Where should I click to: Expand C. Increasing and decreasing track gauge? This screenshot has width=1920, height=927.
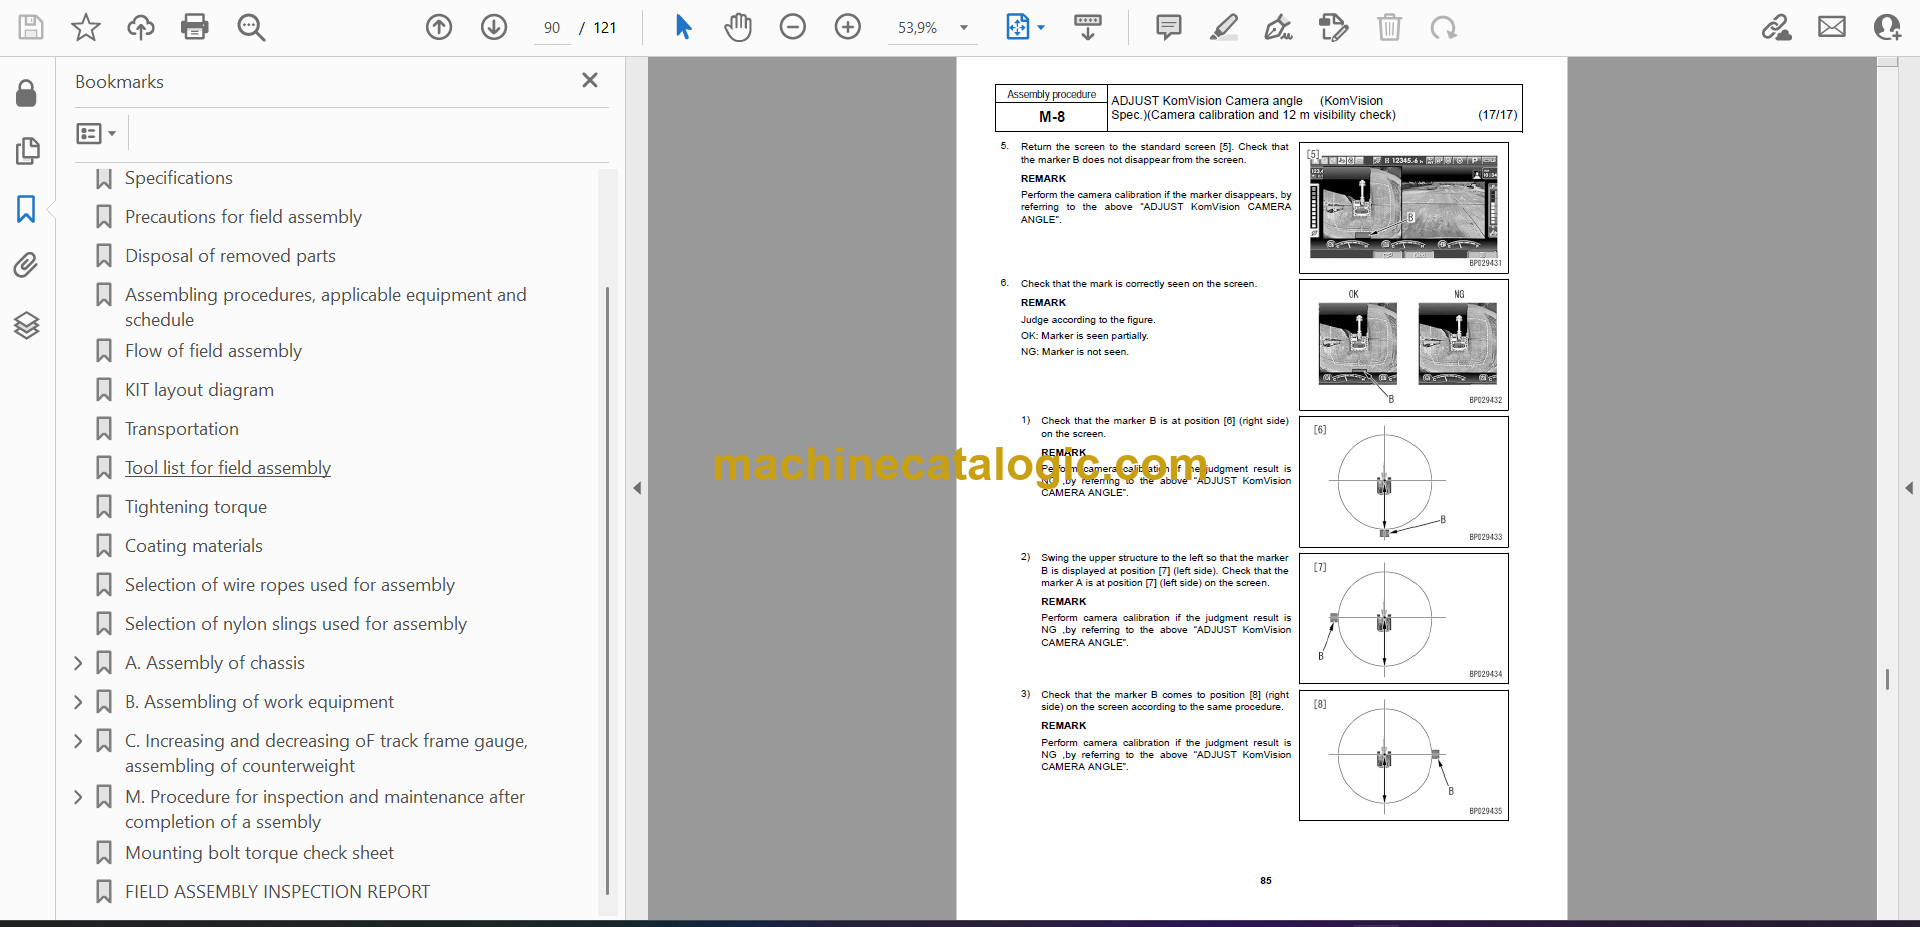coord(79,741)
